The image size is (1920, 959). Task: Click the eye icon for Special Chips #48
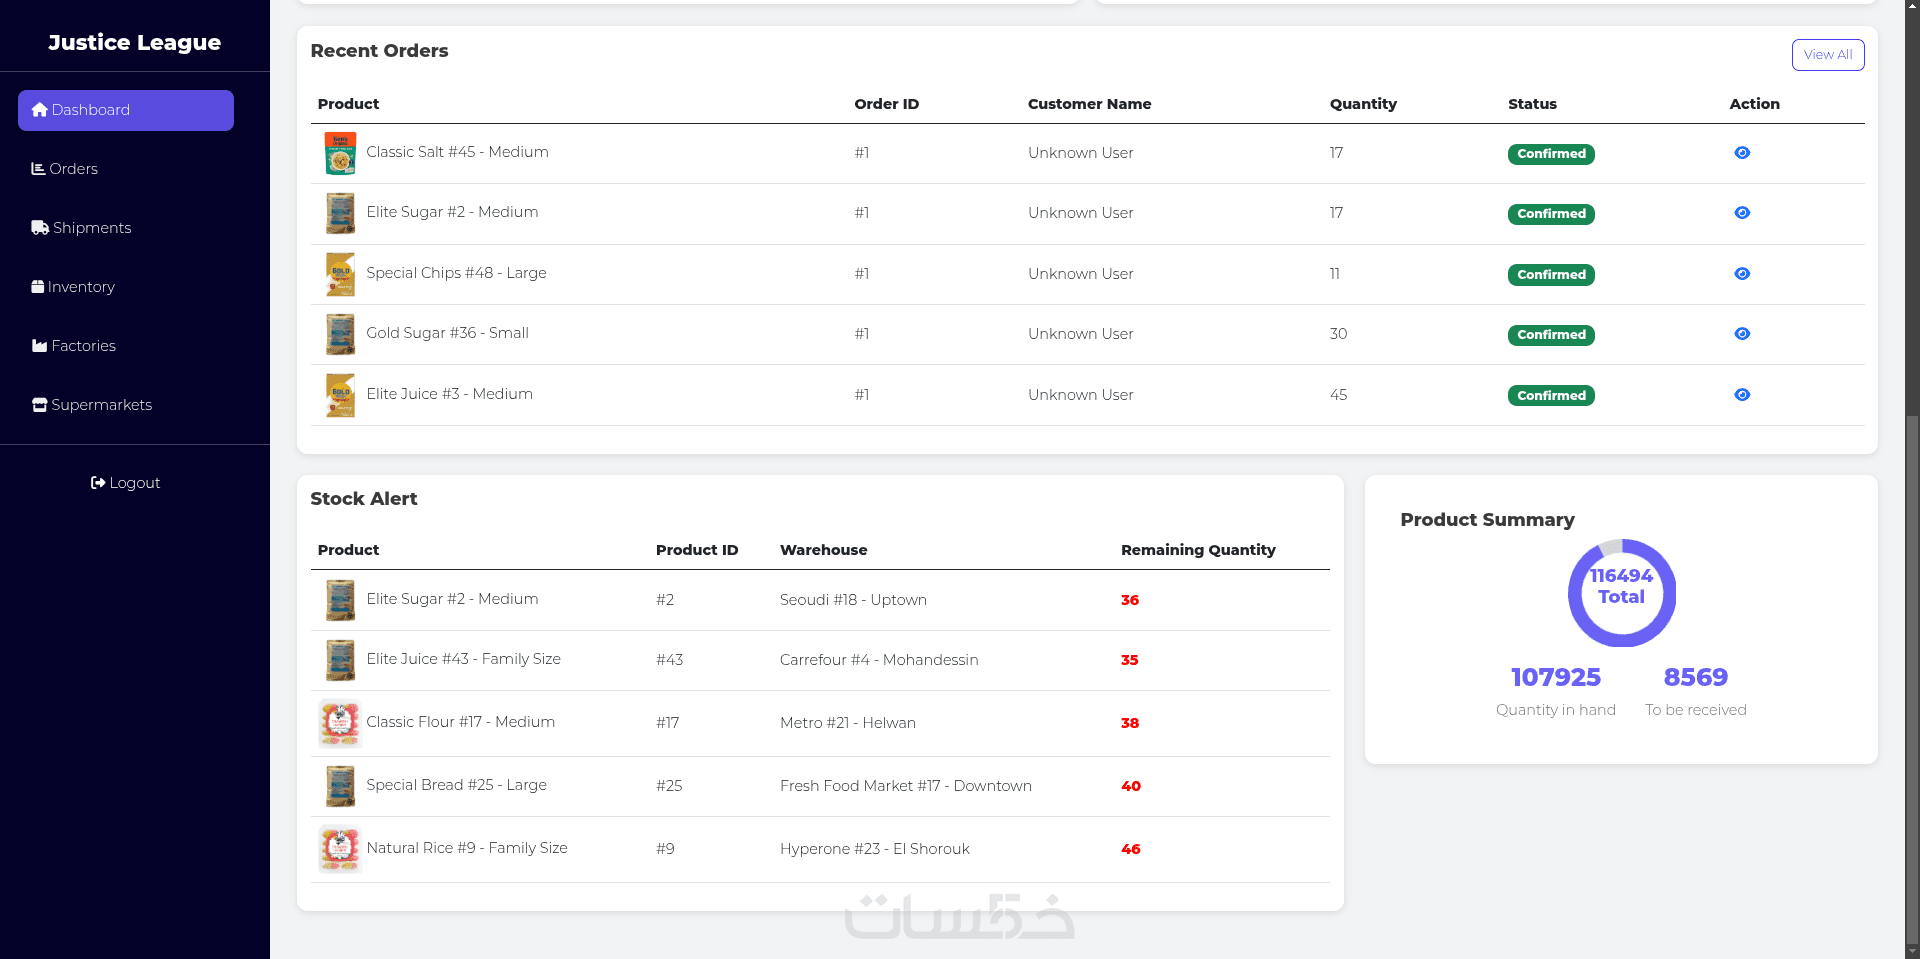(x=1742, y=274)
